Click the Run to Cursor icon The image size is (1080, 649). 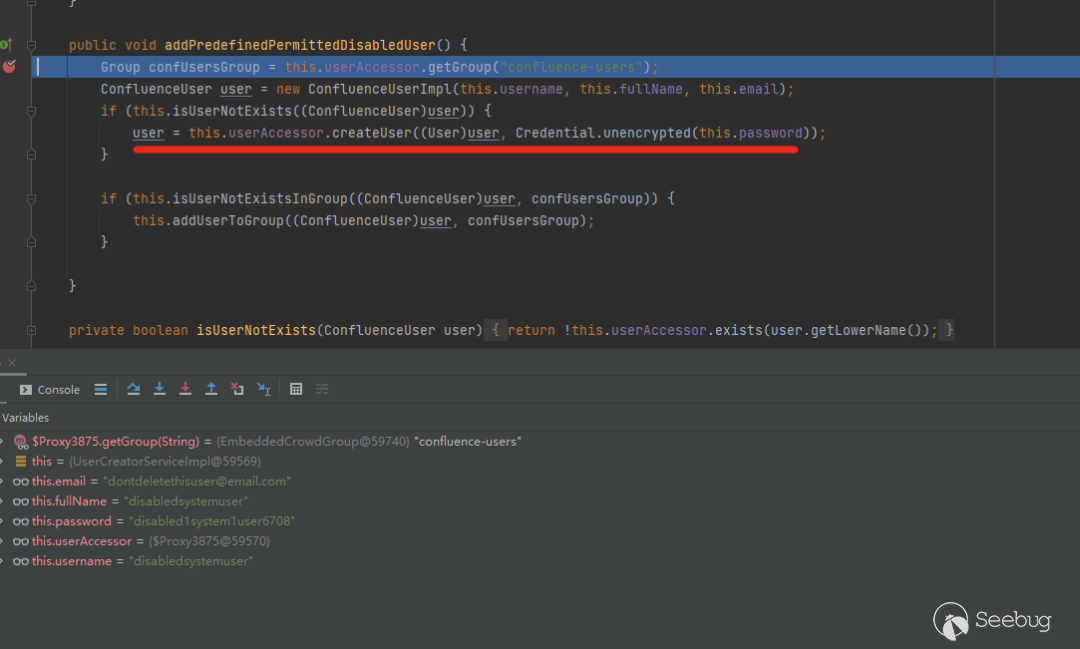click(264, 389)
